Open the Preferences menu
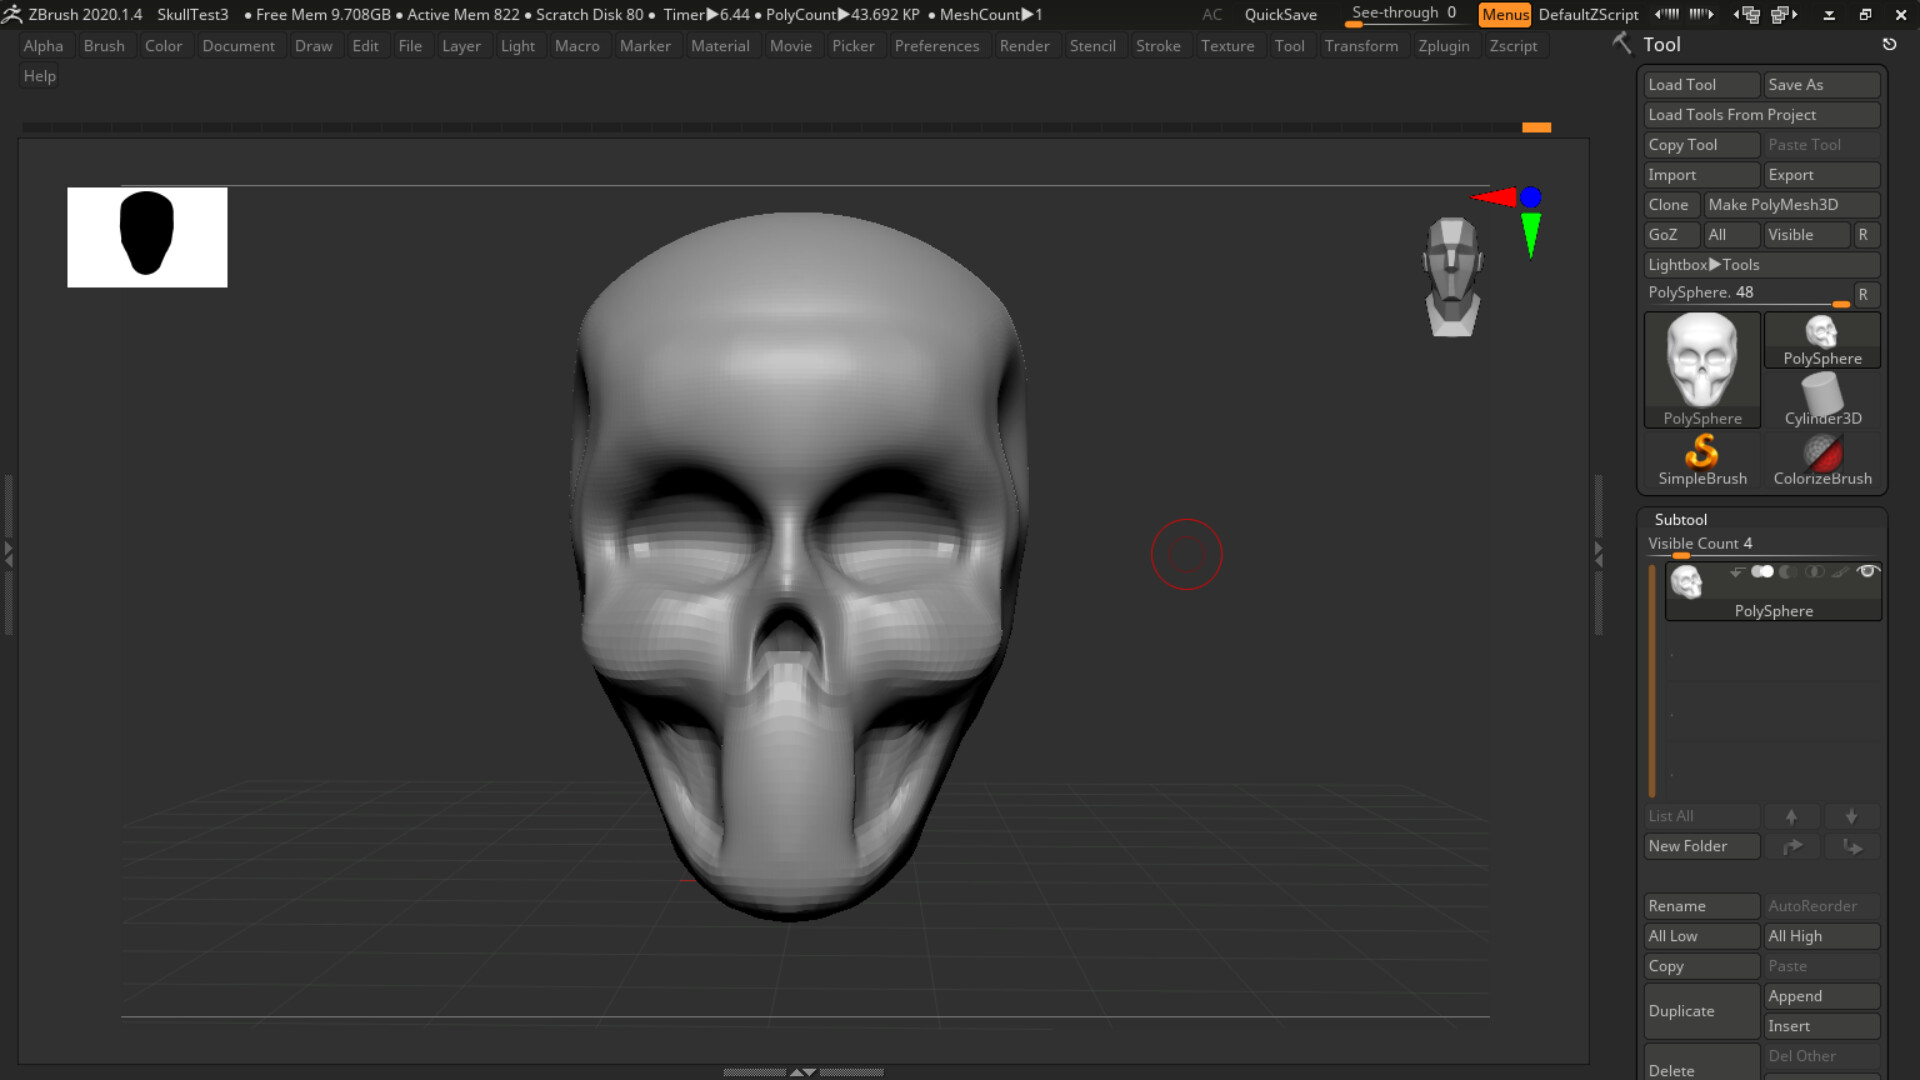 [x=937, y=45]
